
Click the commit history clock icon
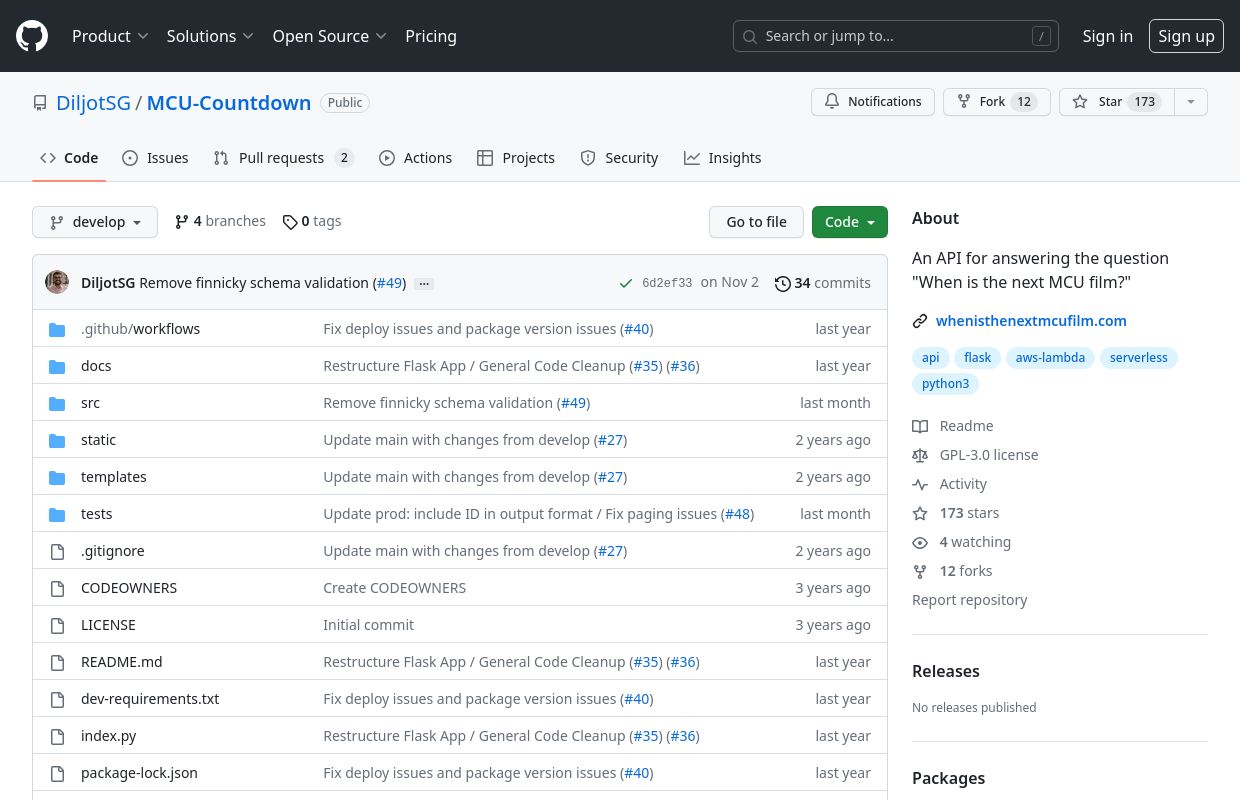(783, 283)
